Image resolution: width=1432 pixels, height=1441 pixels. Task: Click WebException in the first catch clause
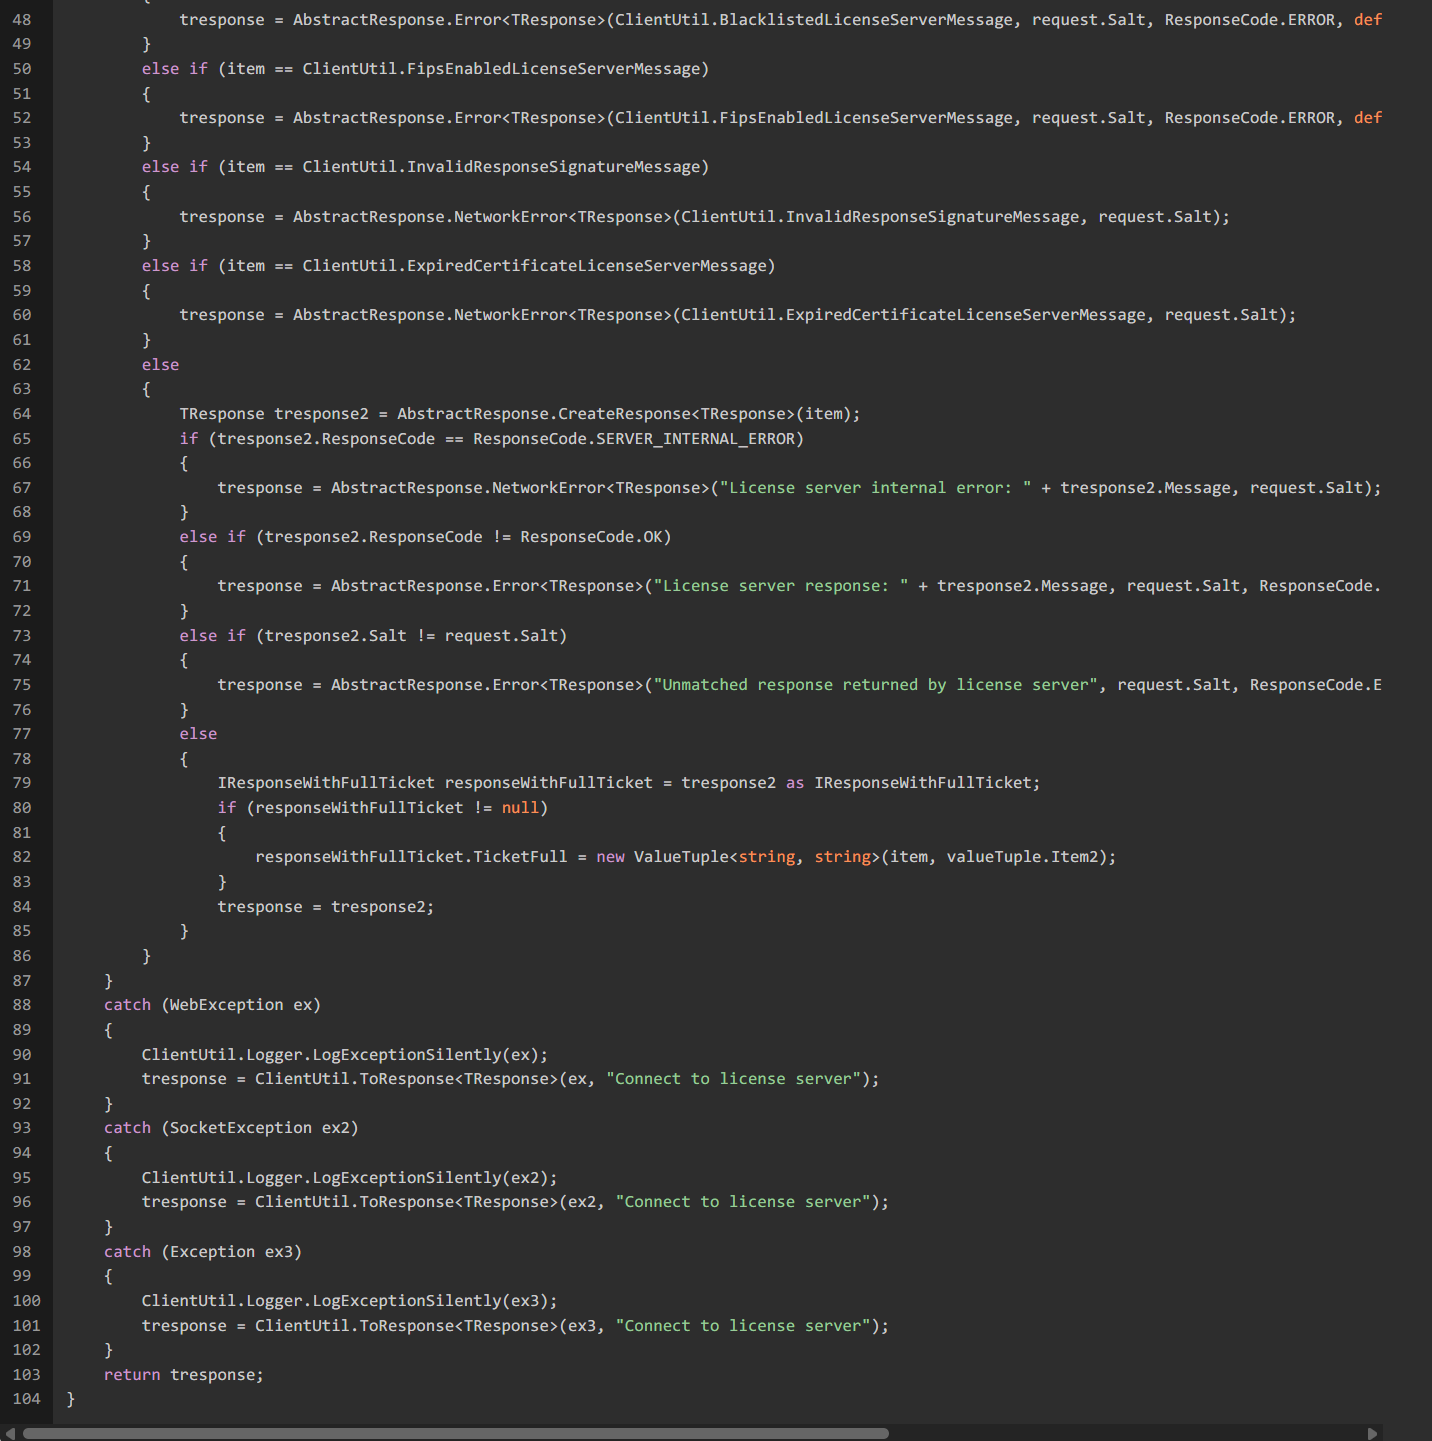tap(226, 1005)
